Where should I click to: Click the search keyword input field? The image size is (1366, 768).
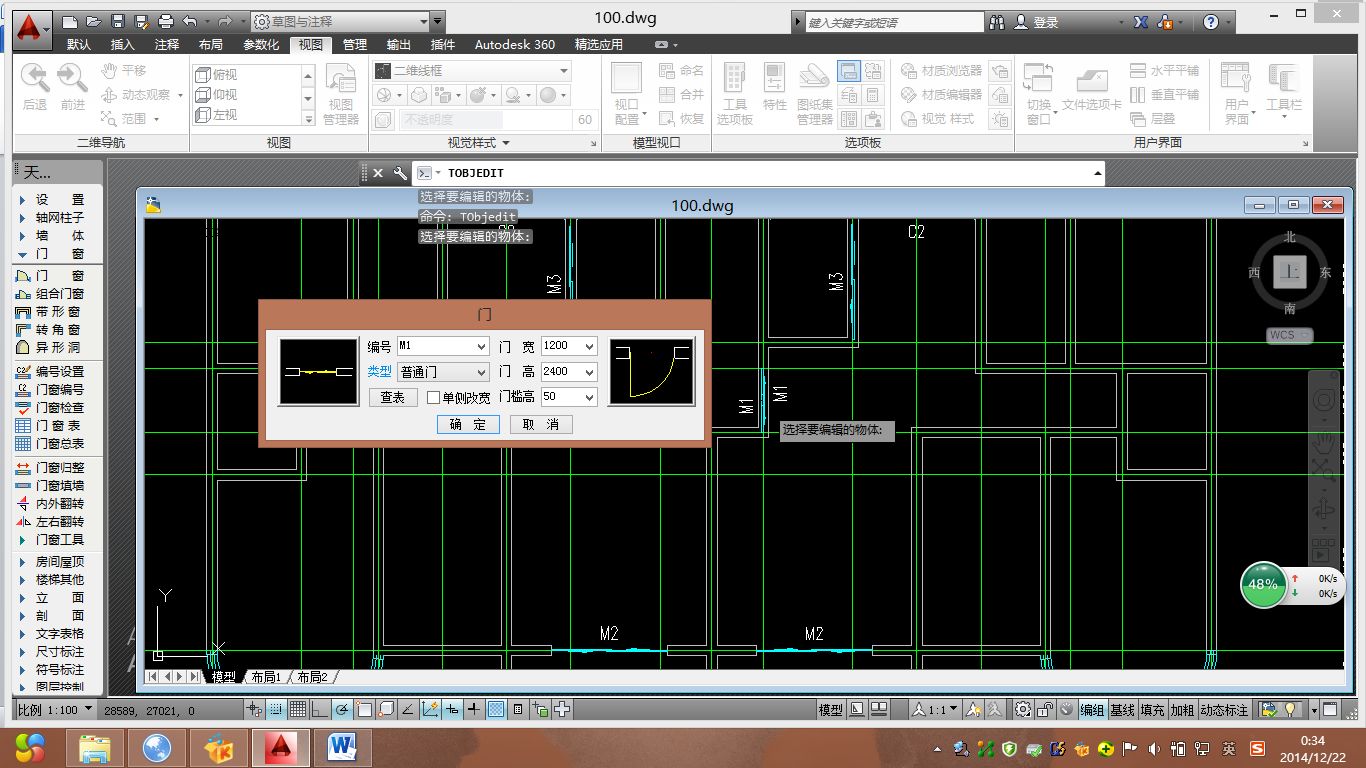coord(894,22)
